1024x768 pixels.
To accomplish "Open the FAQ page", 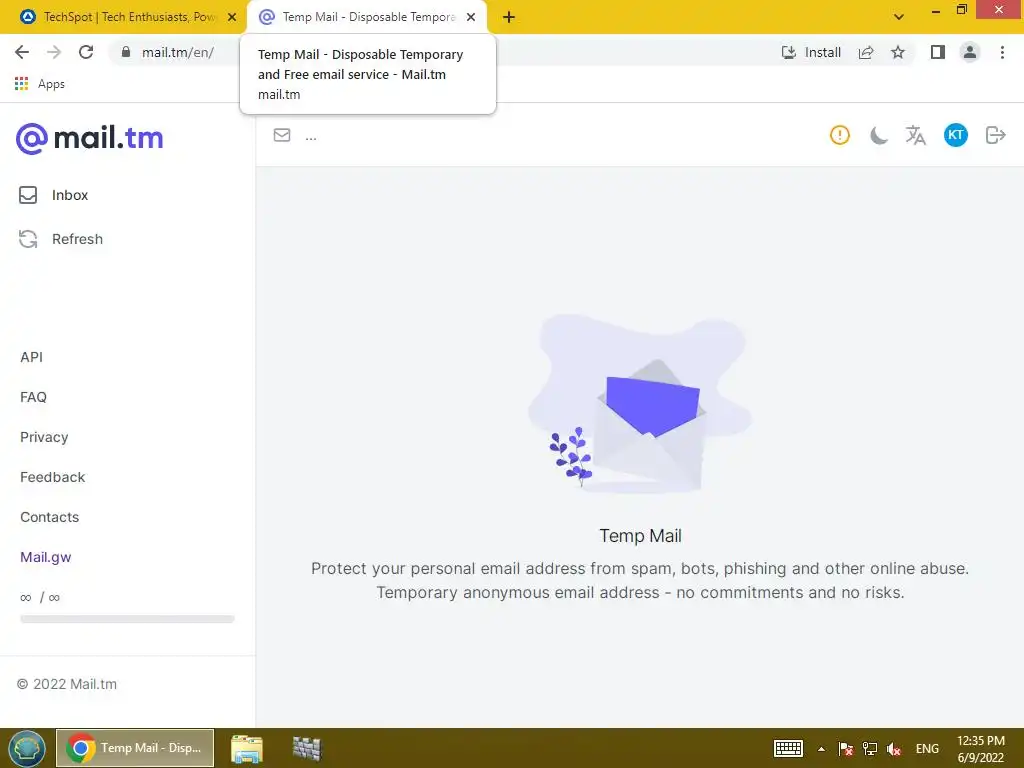I will coord(33,397).
